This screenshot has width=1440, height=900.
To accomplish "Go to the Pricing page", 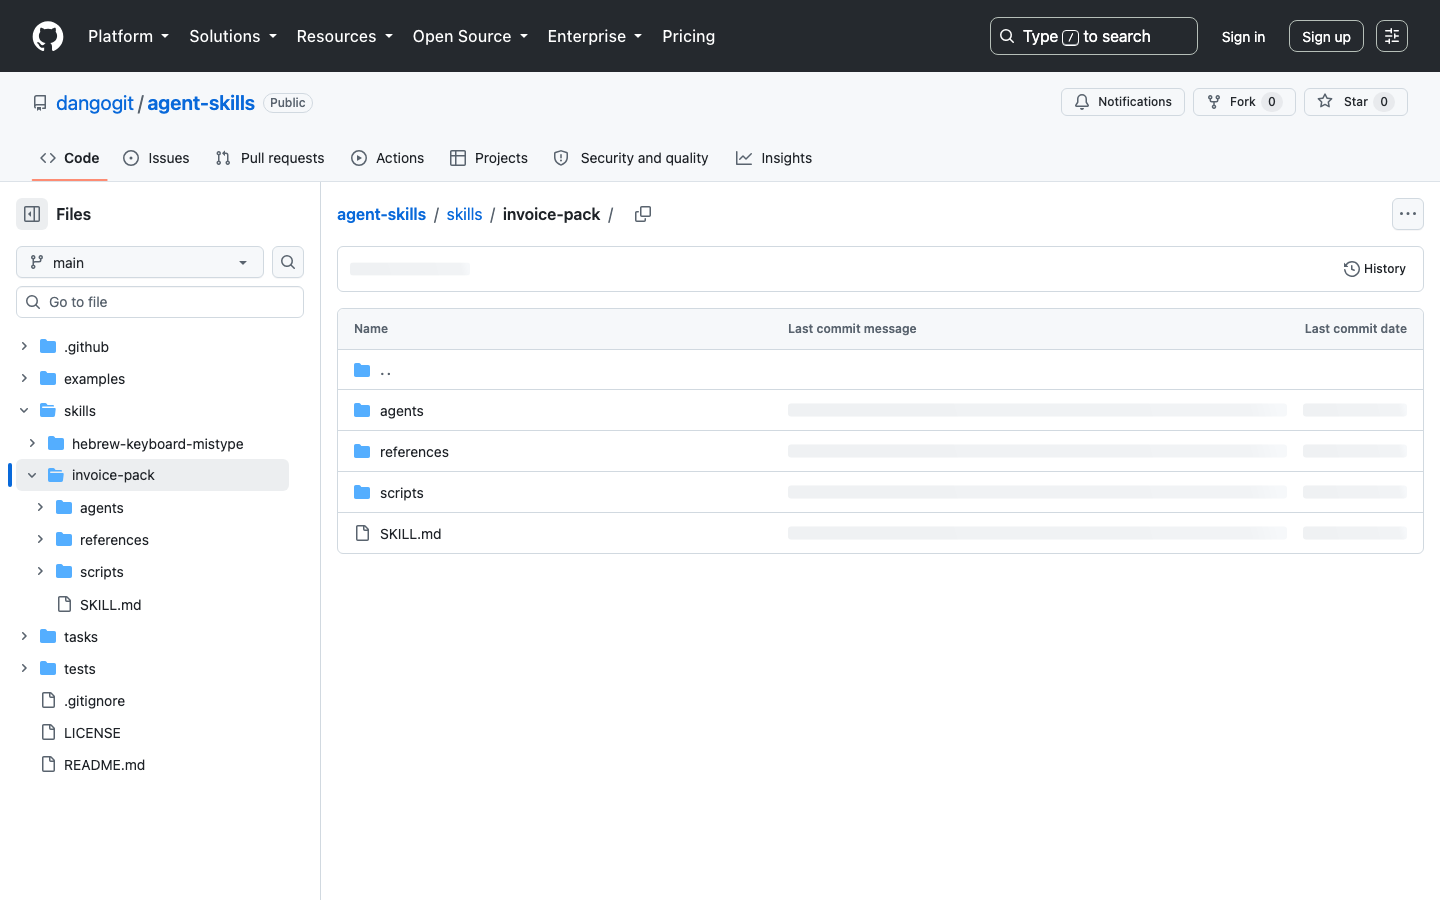I will tap(689, 36).
